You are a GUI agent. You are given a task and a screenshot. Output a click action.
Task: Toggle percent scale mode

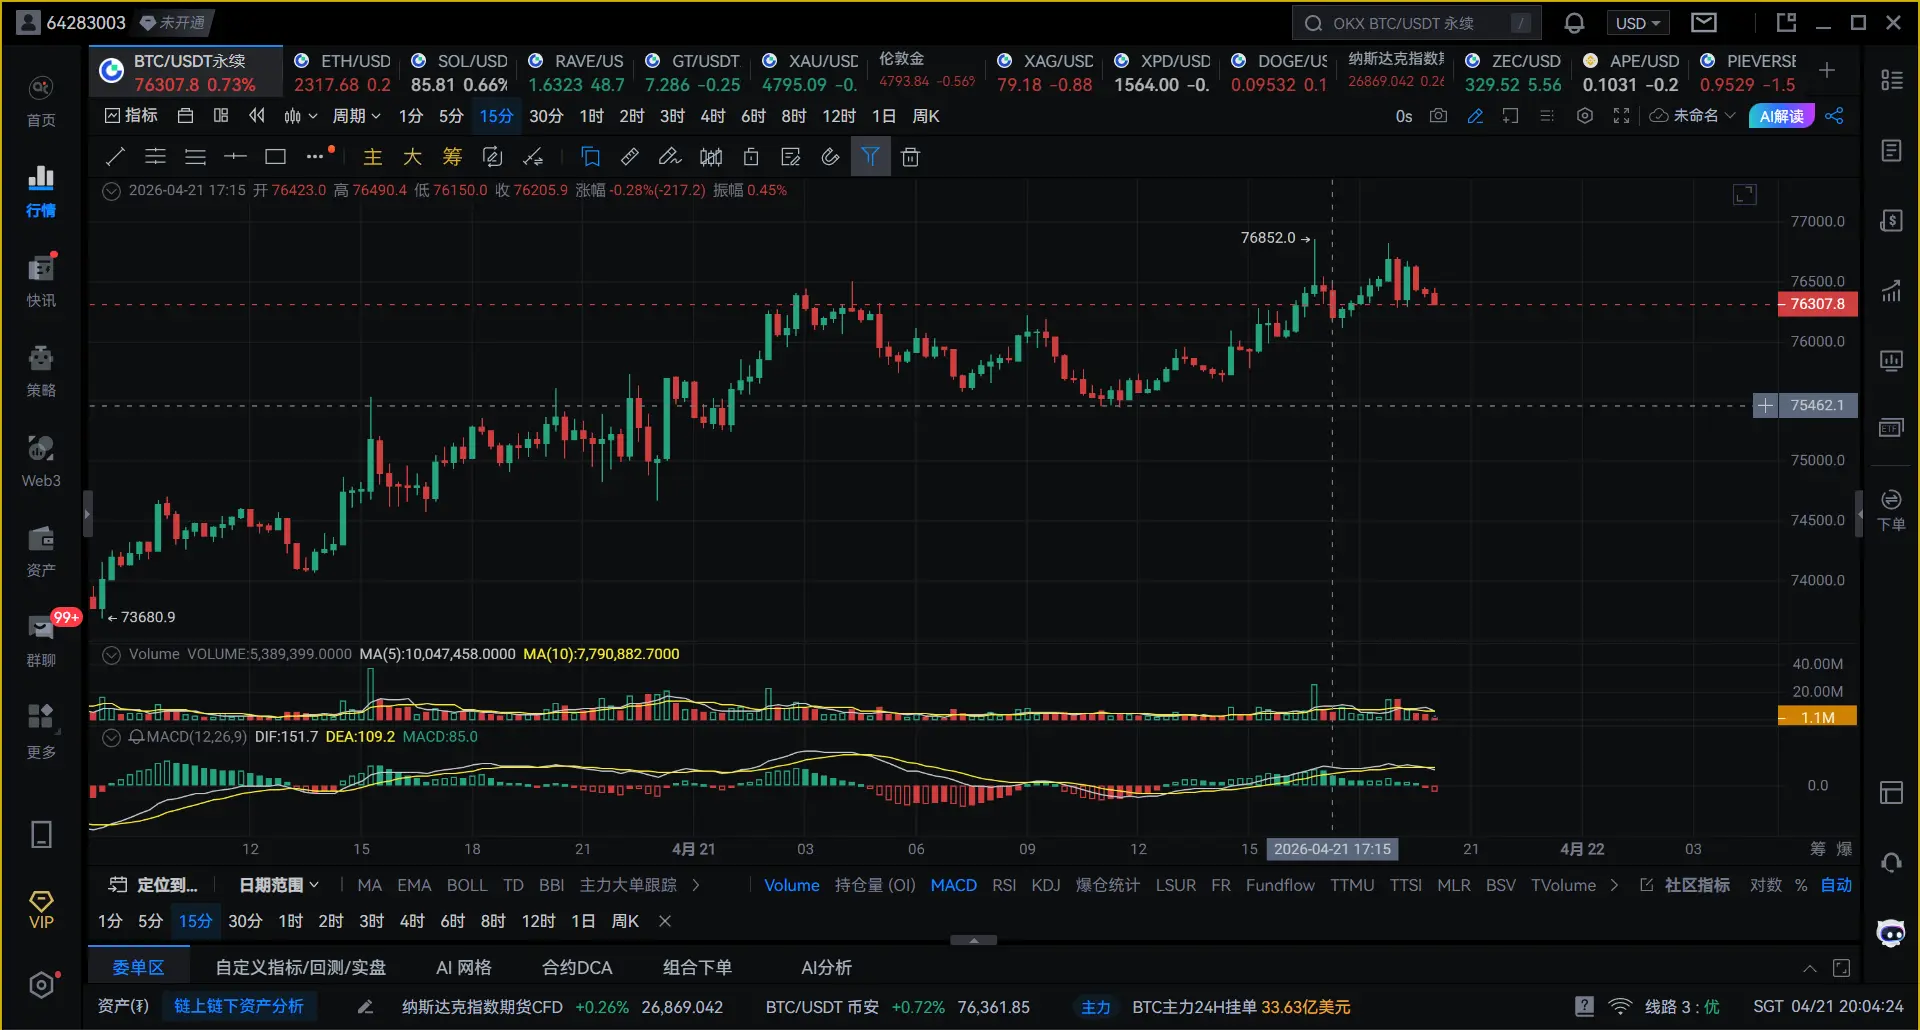[1801, 885]
